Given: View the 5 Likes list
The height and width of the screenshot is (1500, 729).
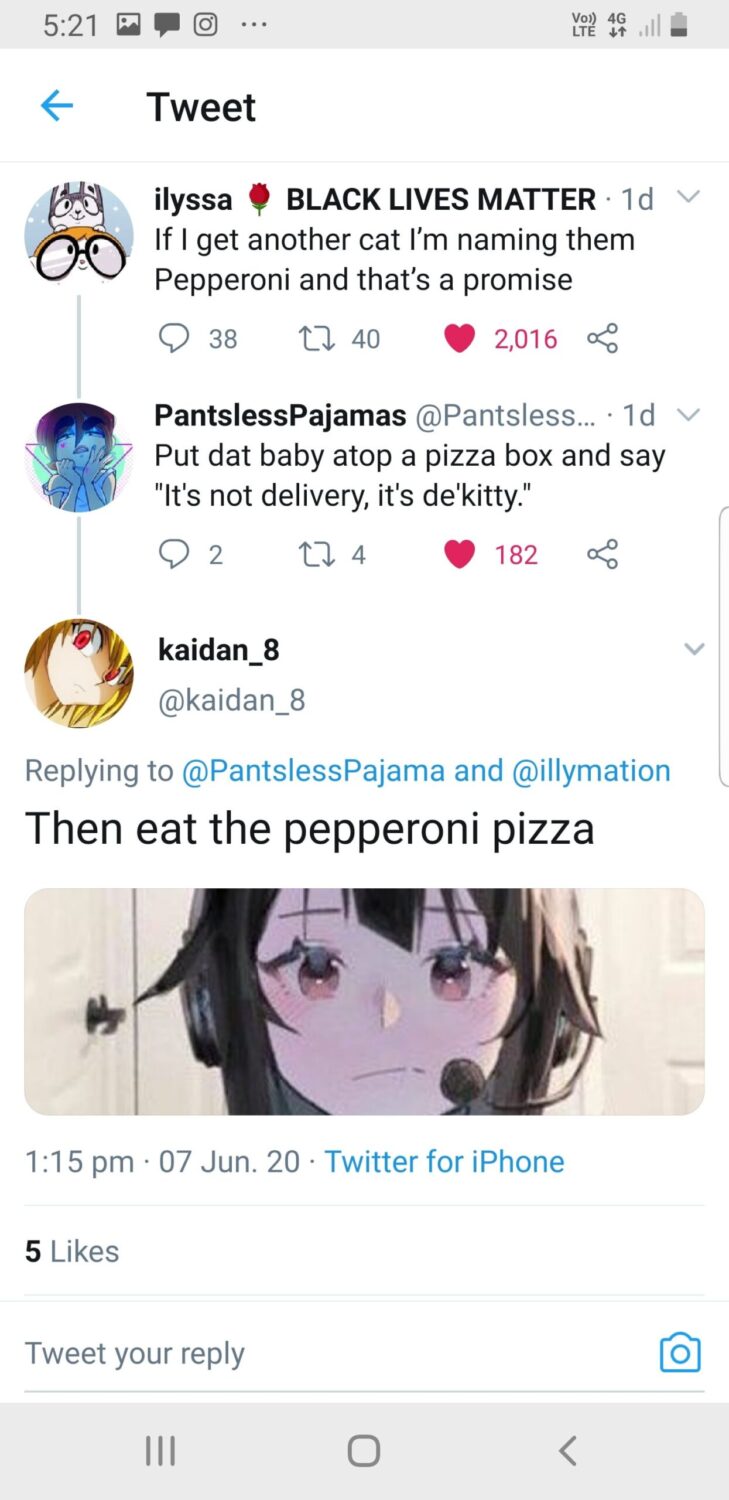Looking at the screenshot, I should 72,1251.
